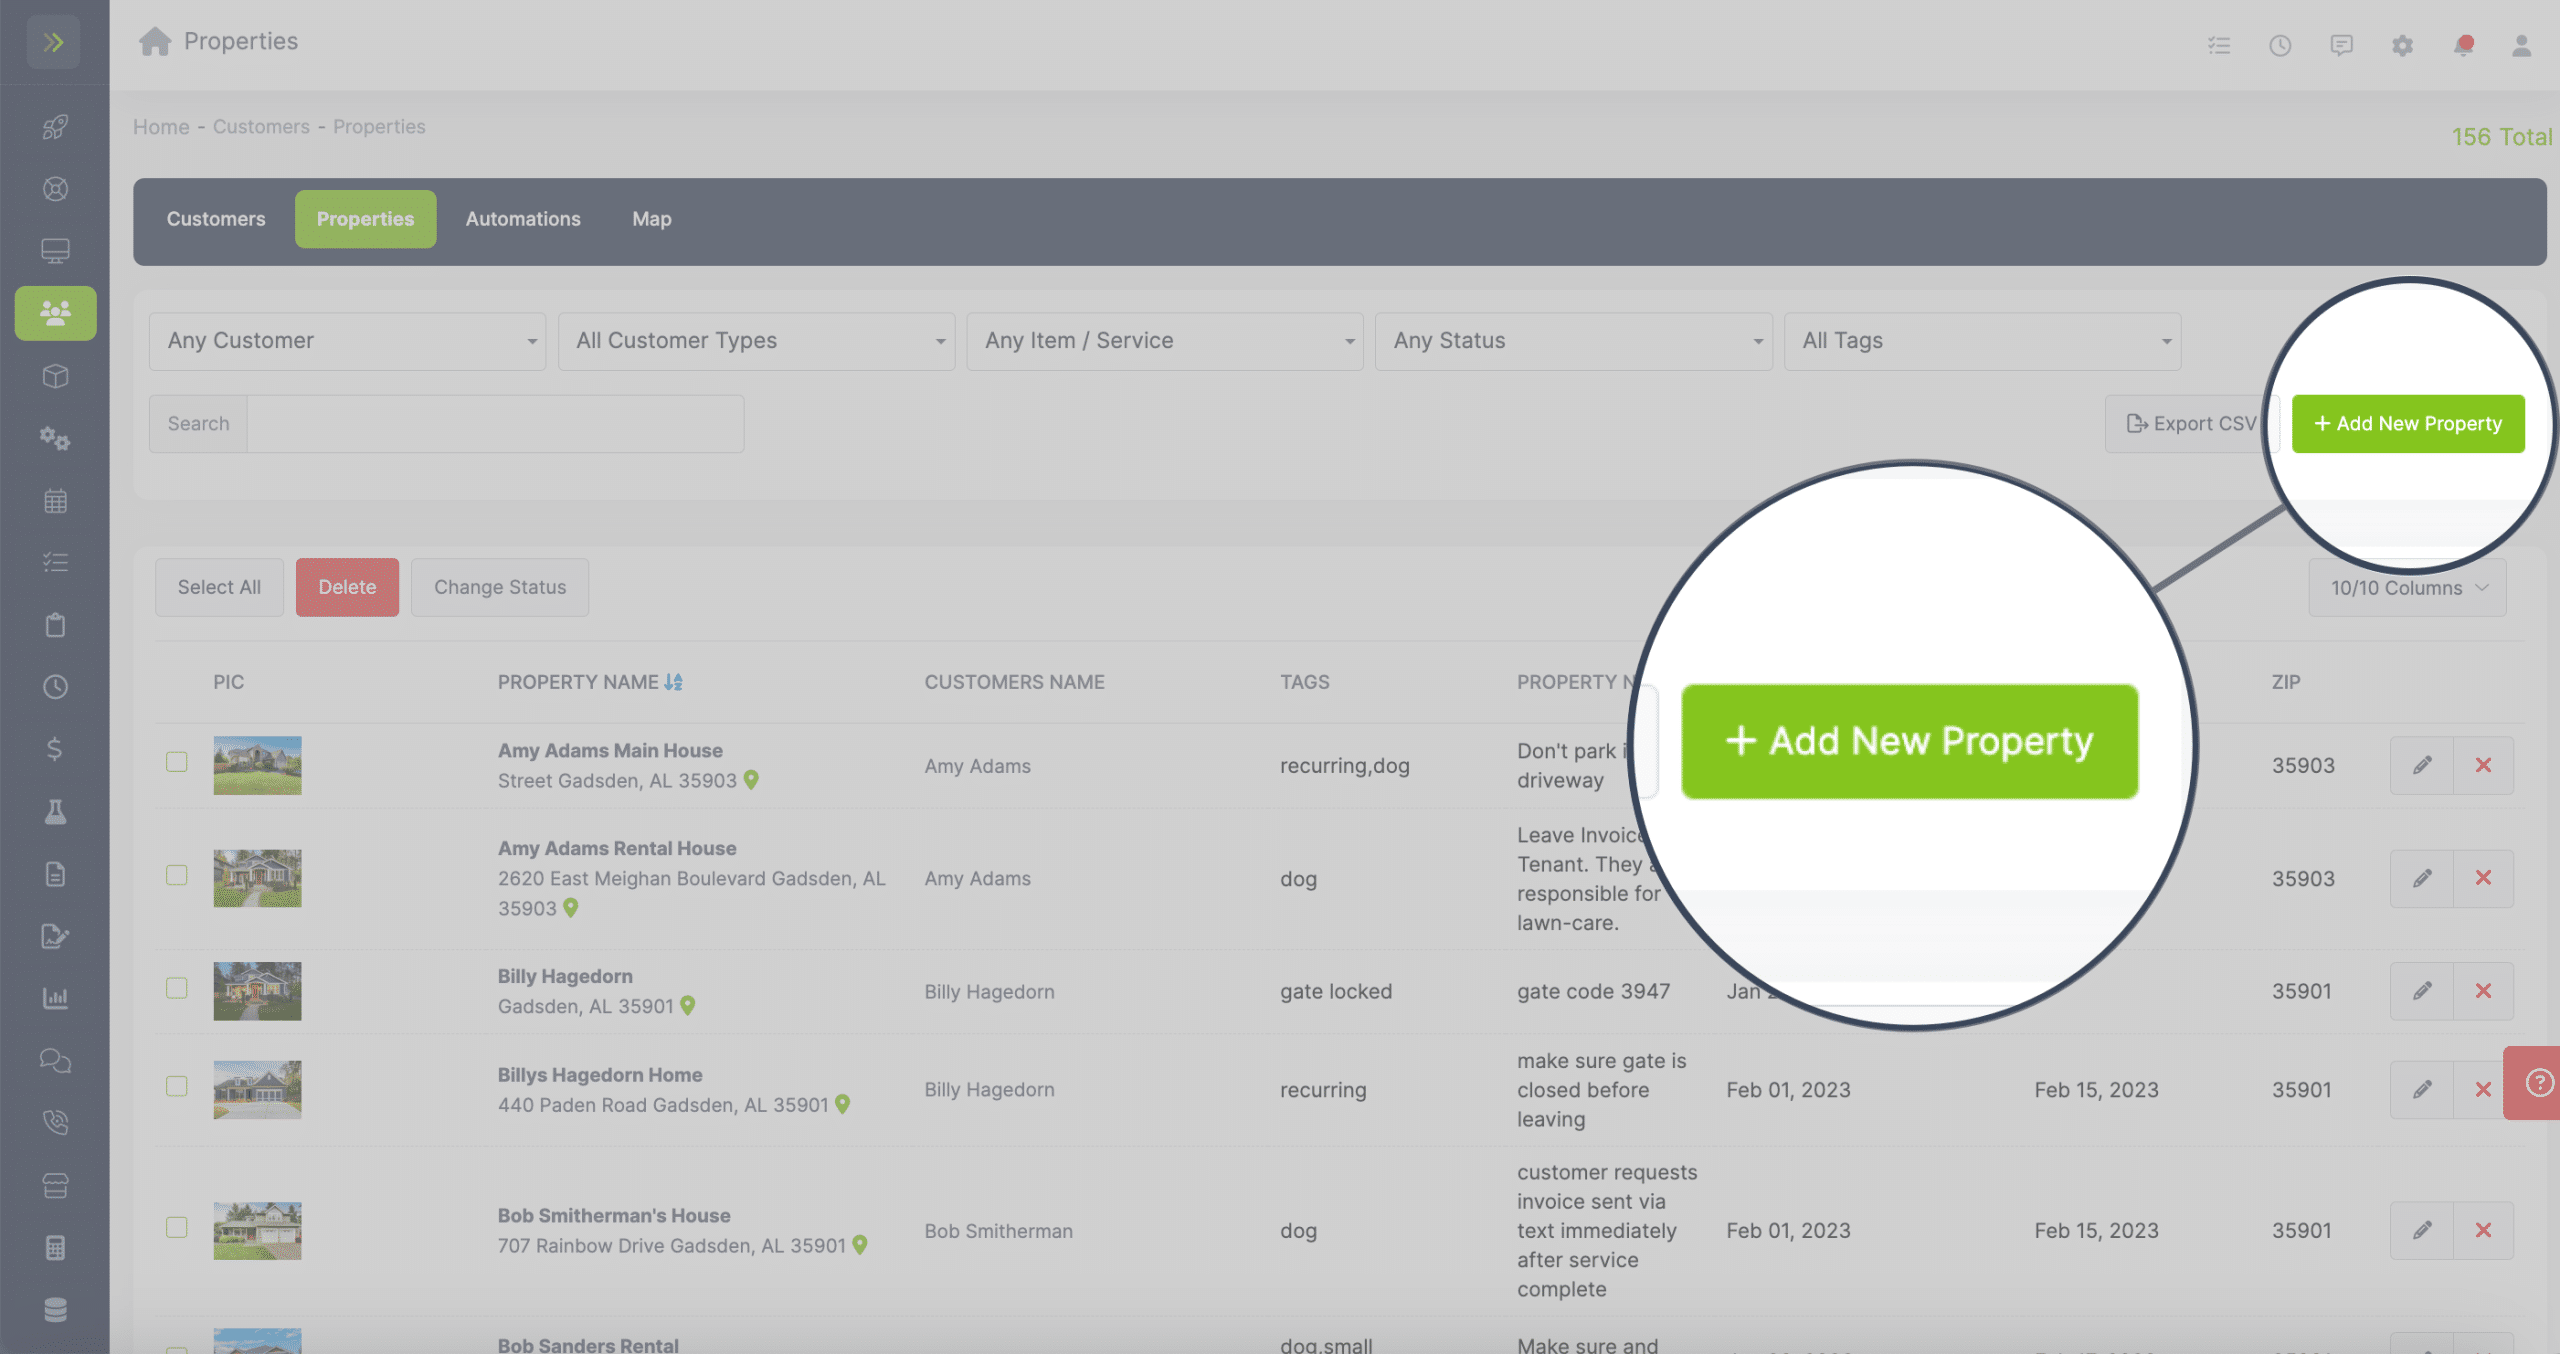Open the Any Customer dropdown
The image size is (2560, 1354).
[347, 341]
